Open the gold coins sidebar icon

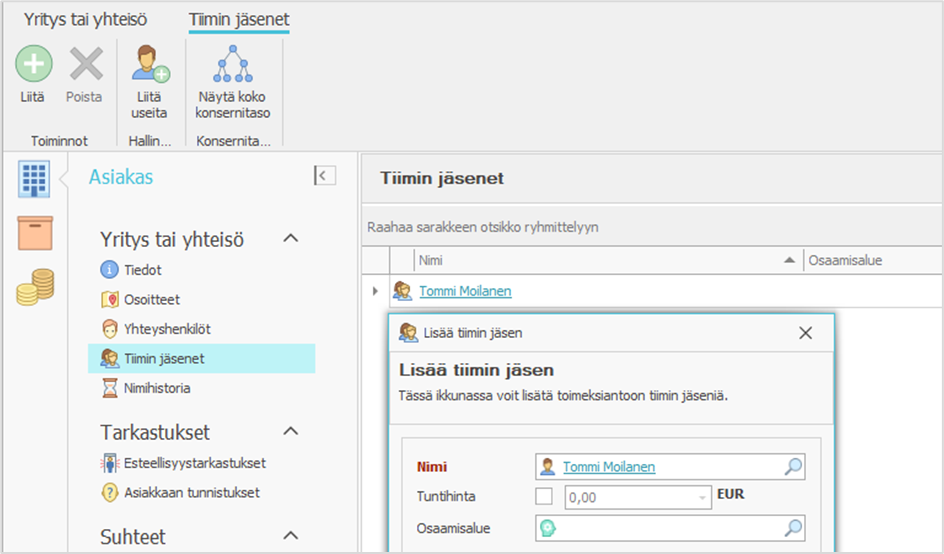pos(35,288)
